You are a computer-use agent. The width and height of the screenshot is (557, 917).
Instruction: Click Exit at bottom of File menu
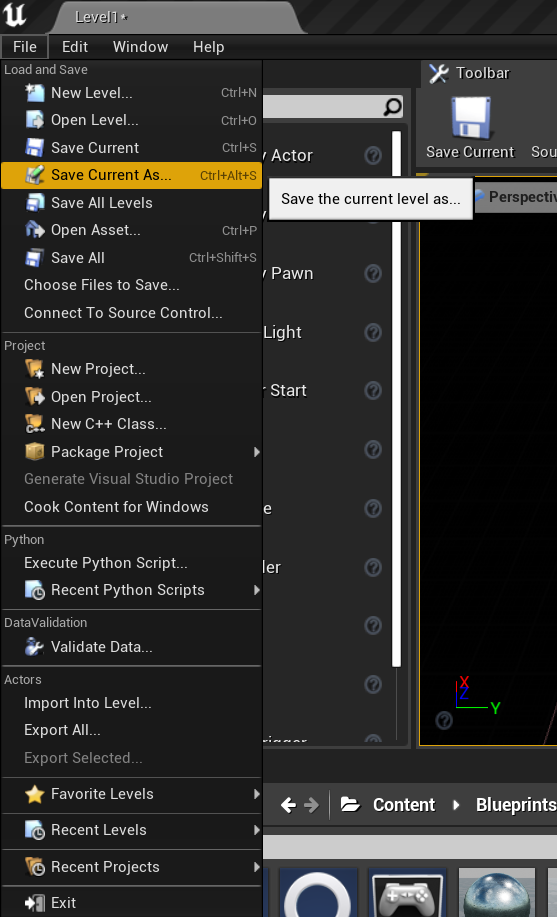pyautogui.click(x=132, y=902)
